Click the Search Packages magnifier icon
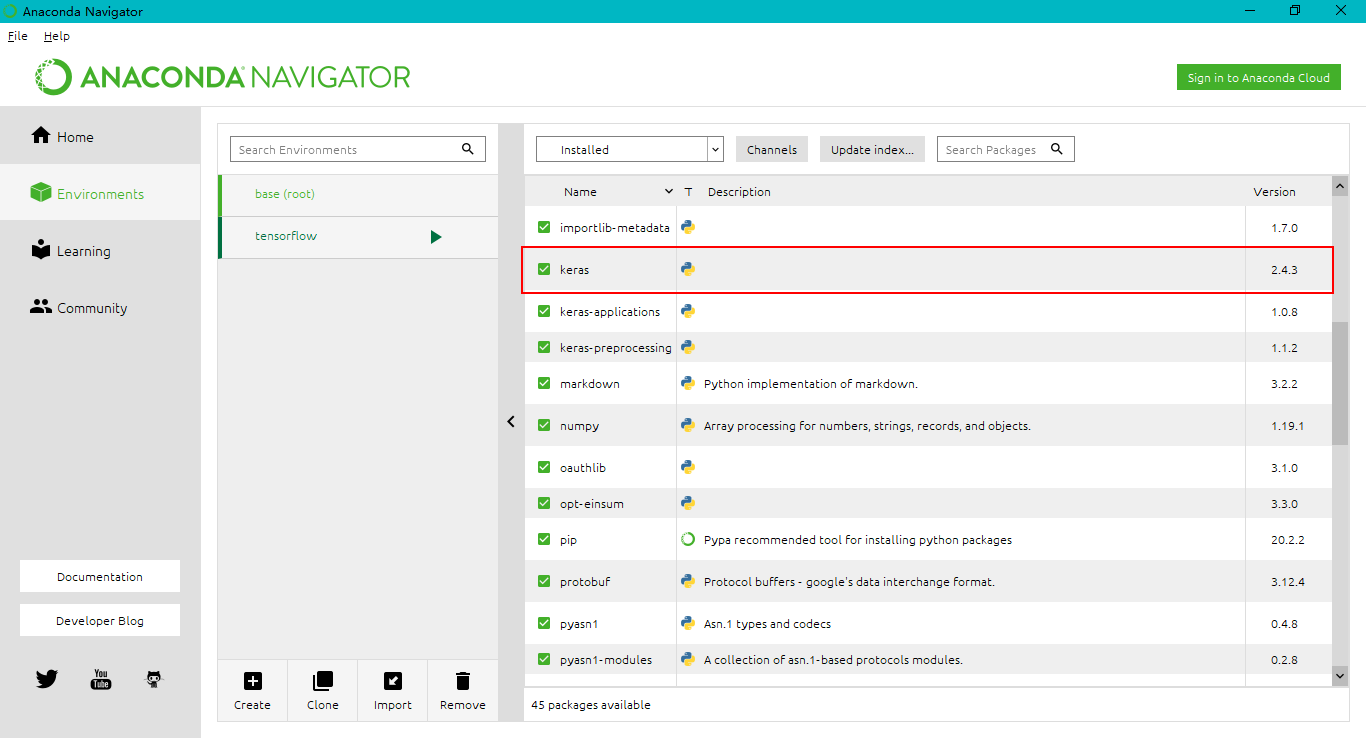 (x=1057, y=149)
